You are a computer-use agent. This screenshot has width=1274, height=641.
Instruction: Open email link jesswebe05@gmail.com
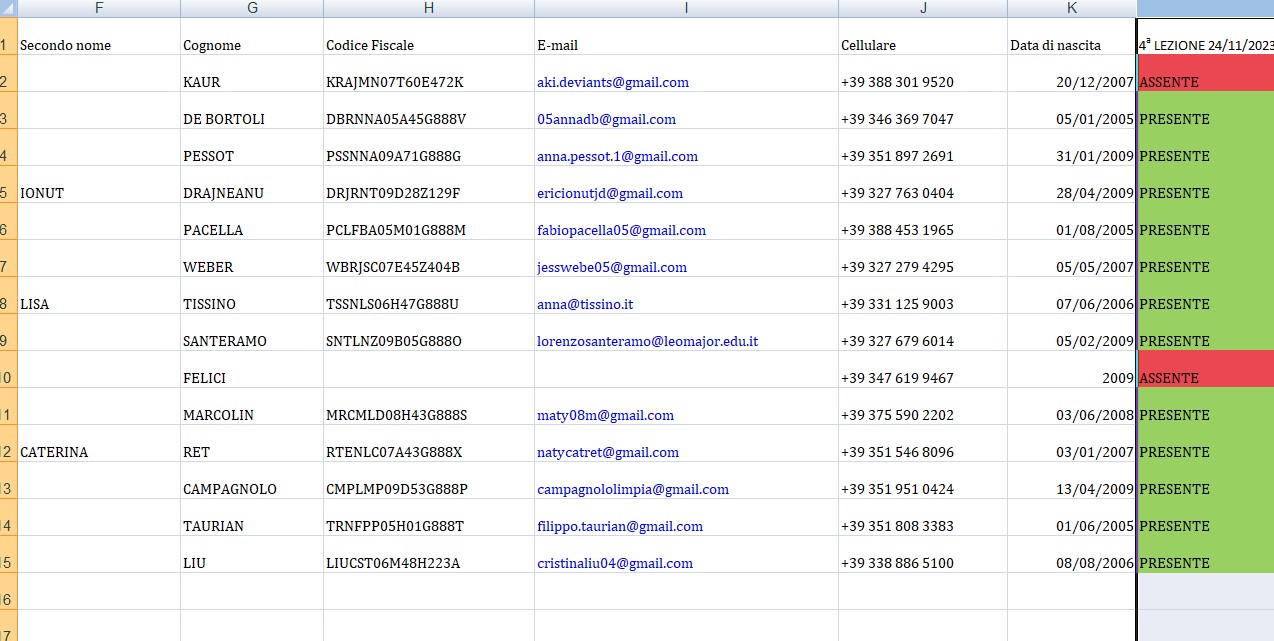point(612,267)
